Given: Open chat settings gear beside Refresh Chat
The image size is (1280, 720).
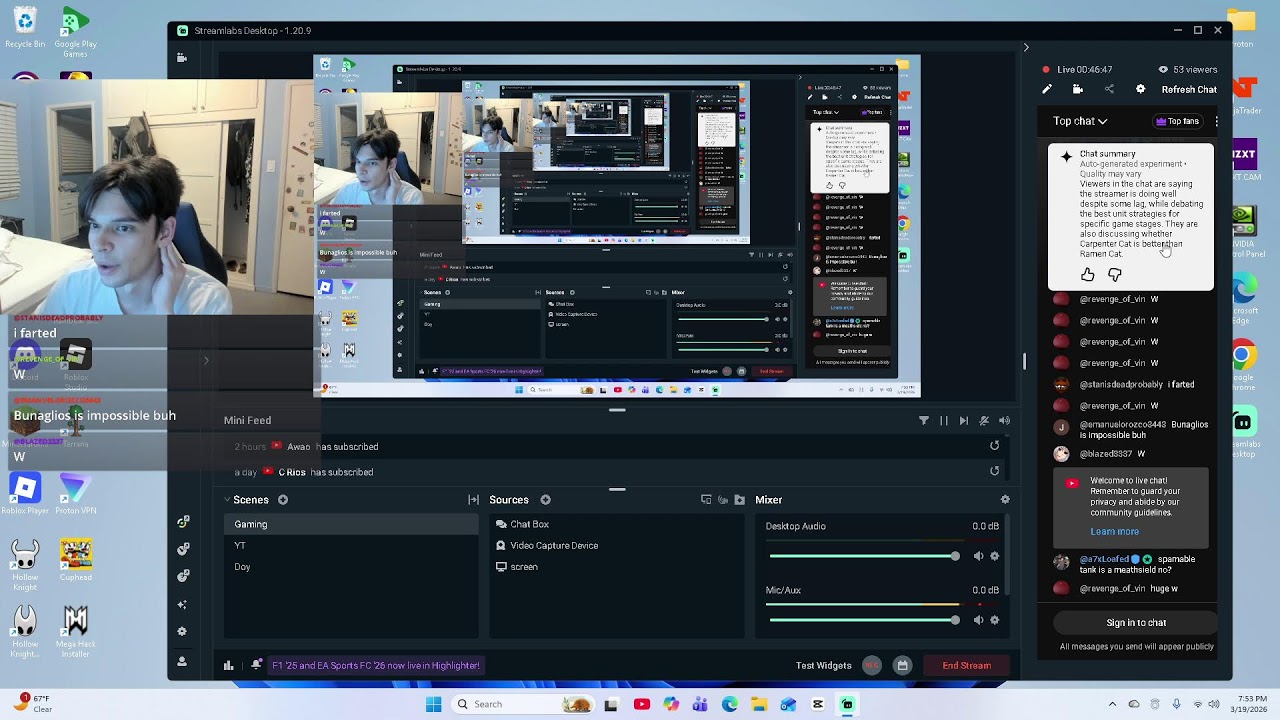Looking at the screenshot, I should (1140, 89).
